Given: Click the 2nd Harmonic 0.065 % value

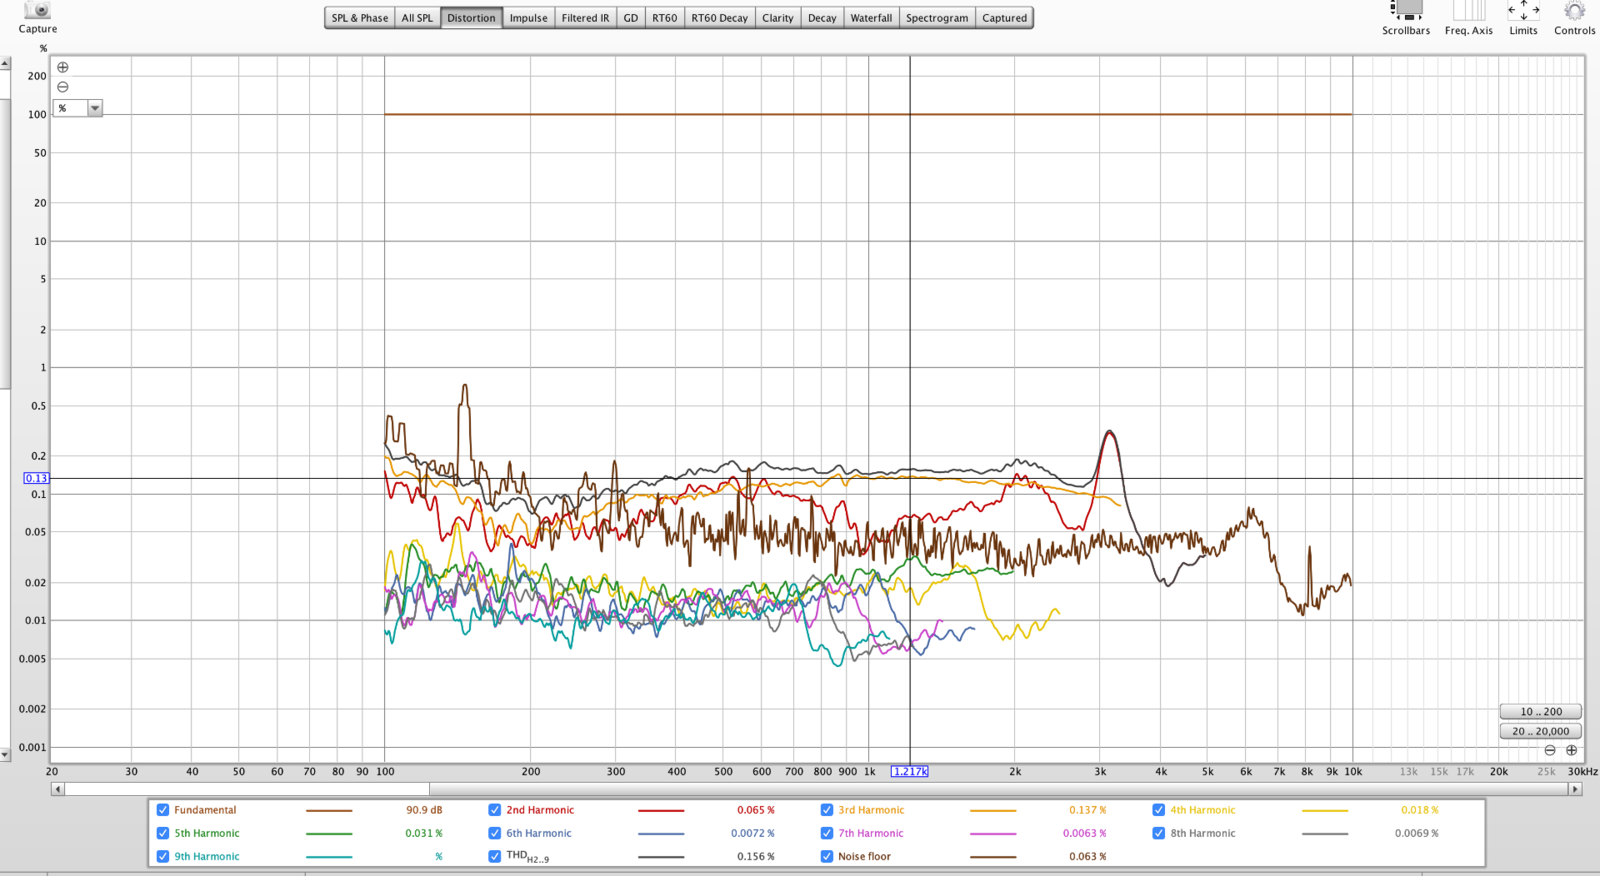Looking at the screenshot, I should pyautogui.click(x=756, y=810).
